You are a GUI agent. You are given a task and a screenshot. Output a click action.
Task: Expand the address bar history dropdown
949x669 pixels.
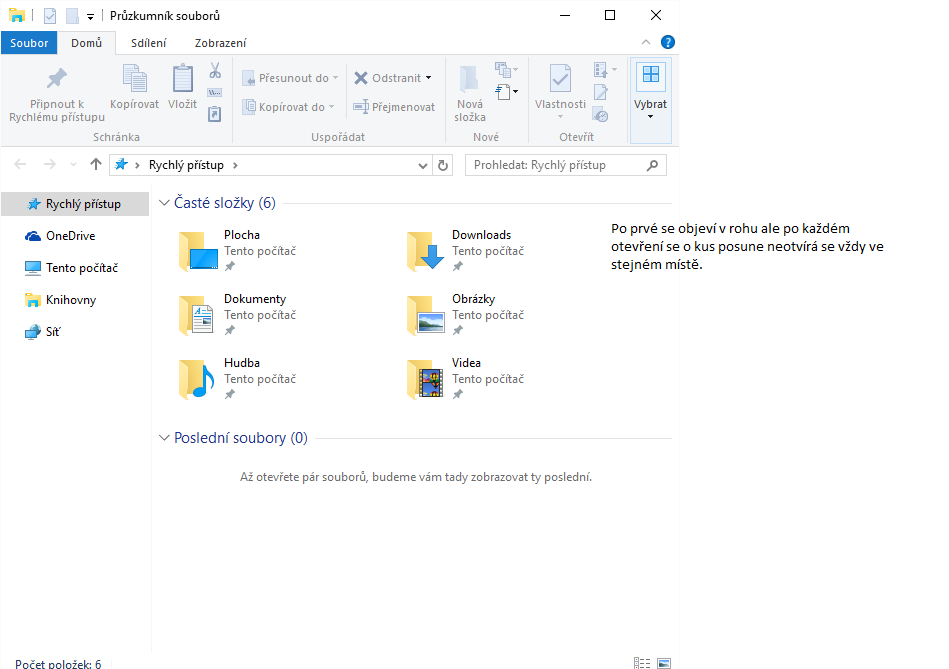pyautogui.click(x=422, y=165)
